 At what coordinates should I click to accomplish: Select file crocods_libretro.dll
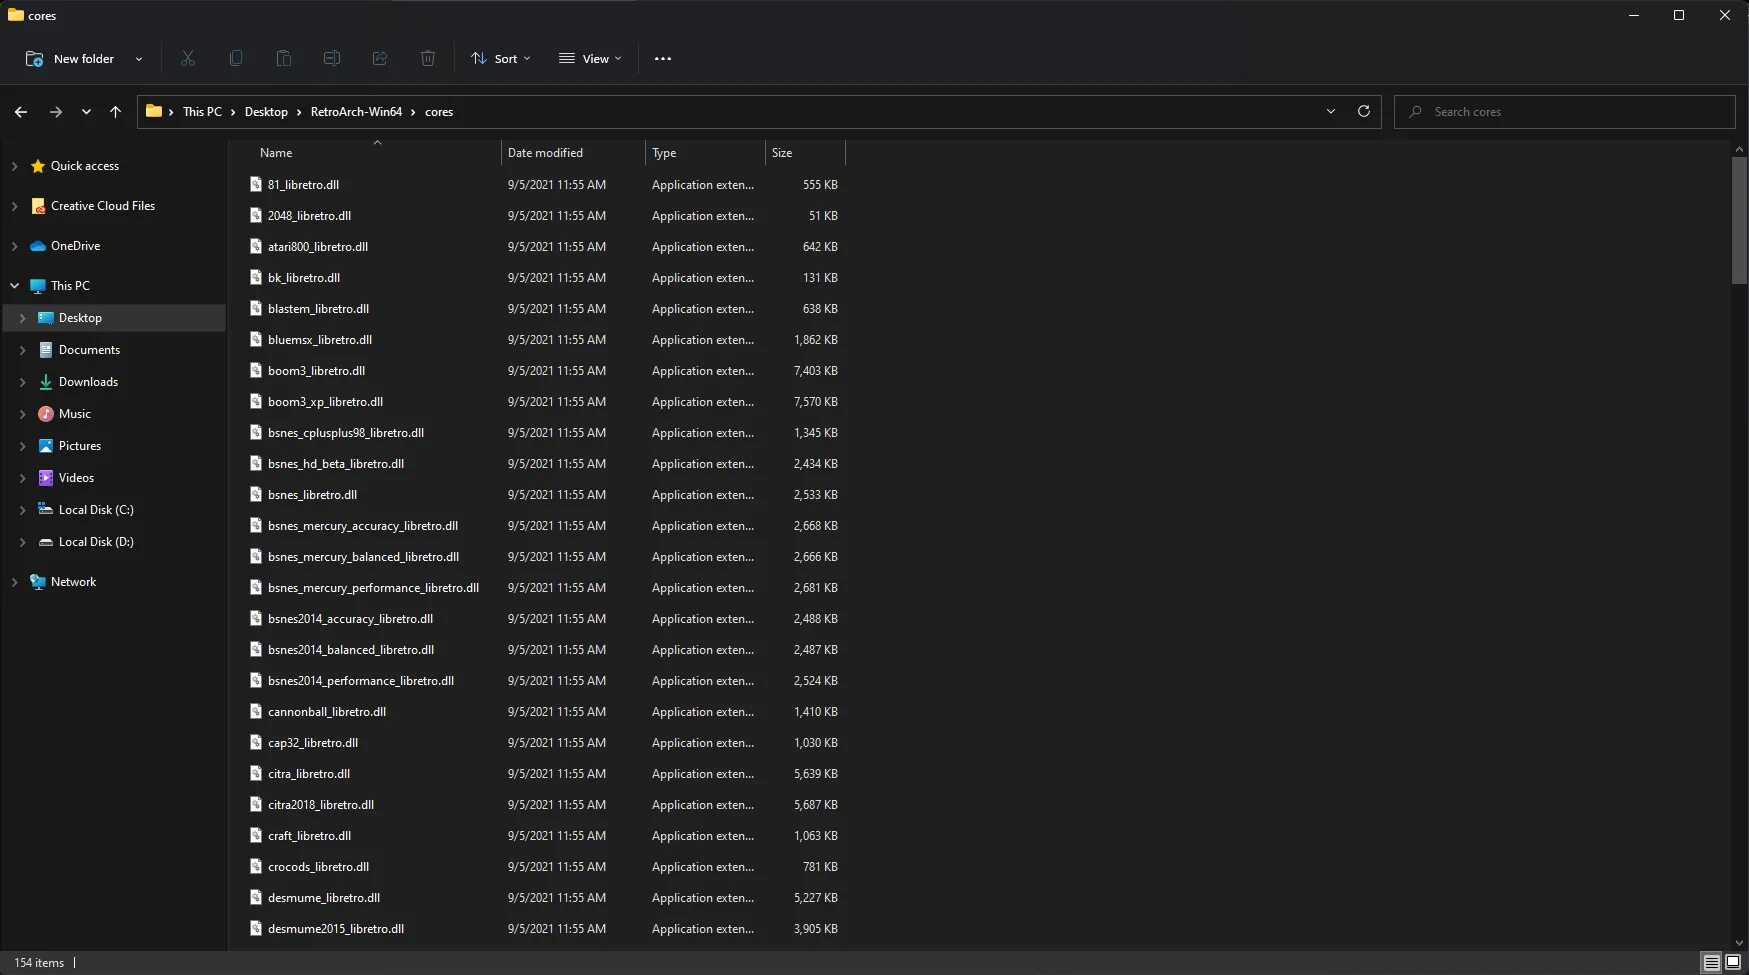(318, 867)
